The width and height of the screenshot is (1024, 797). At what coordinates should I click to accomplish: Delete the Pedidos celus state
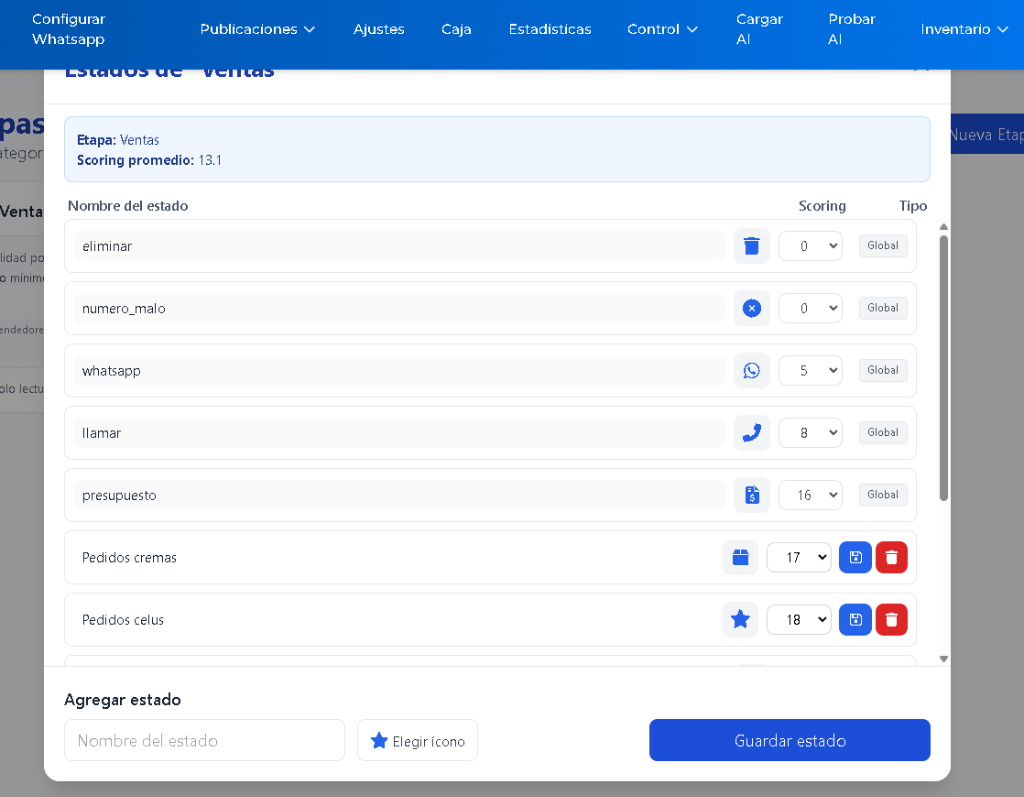click(891, 620)
